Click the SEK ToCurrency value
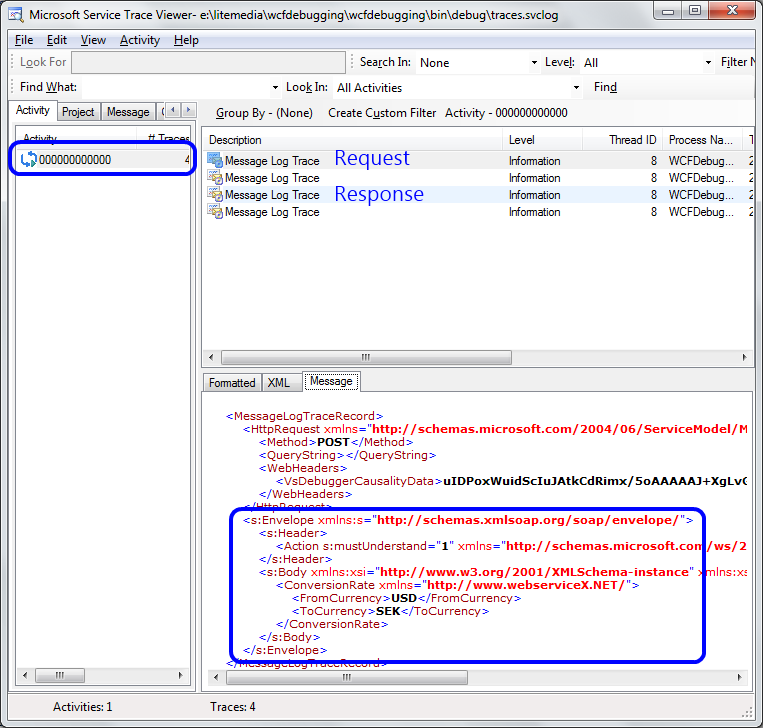The width and height of the screenshot is (763, 728). tap(388, 611)
